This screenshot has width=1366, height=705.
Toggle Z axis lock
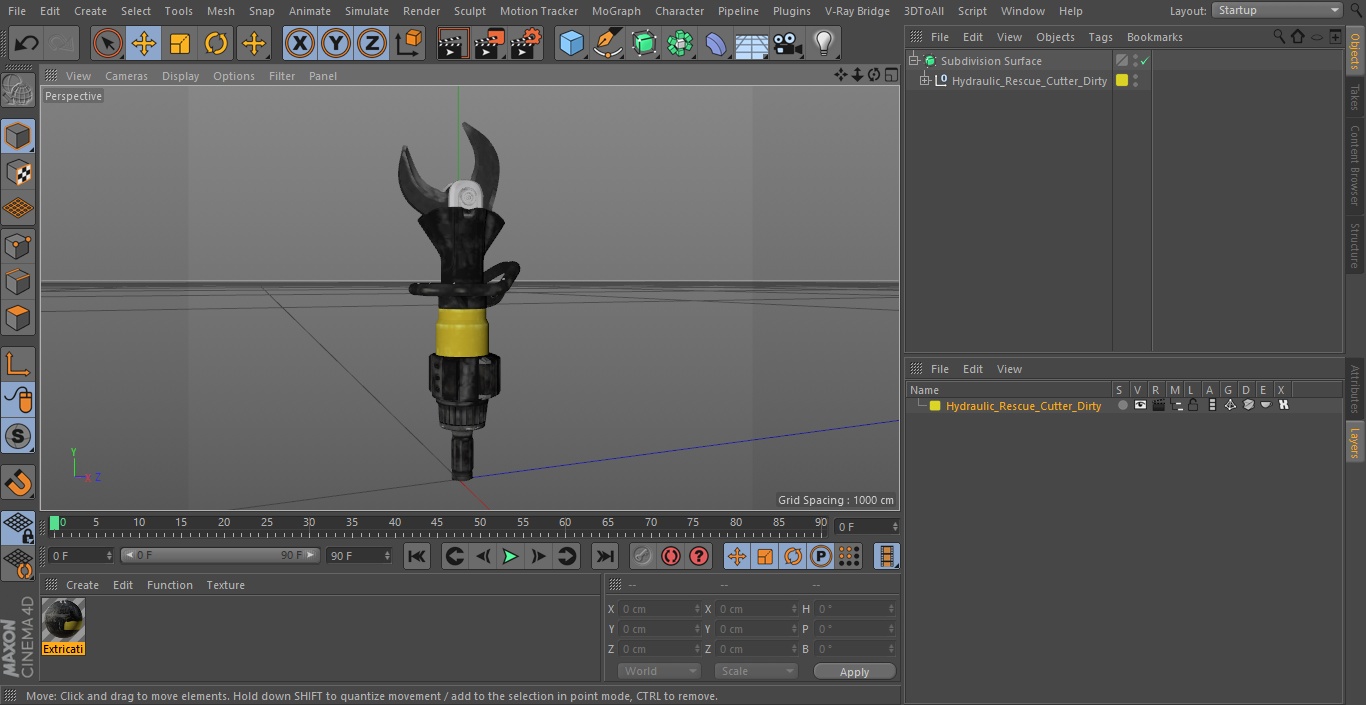point(372,43)
